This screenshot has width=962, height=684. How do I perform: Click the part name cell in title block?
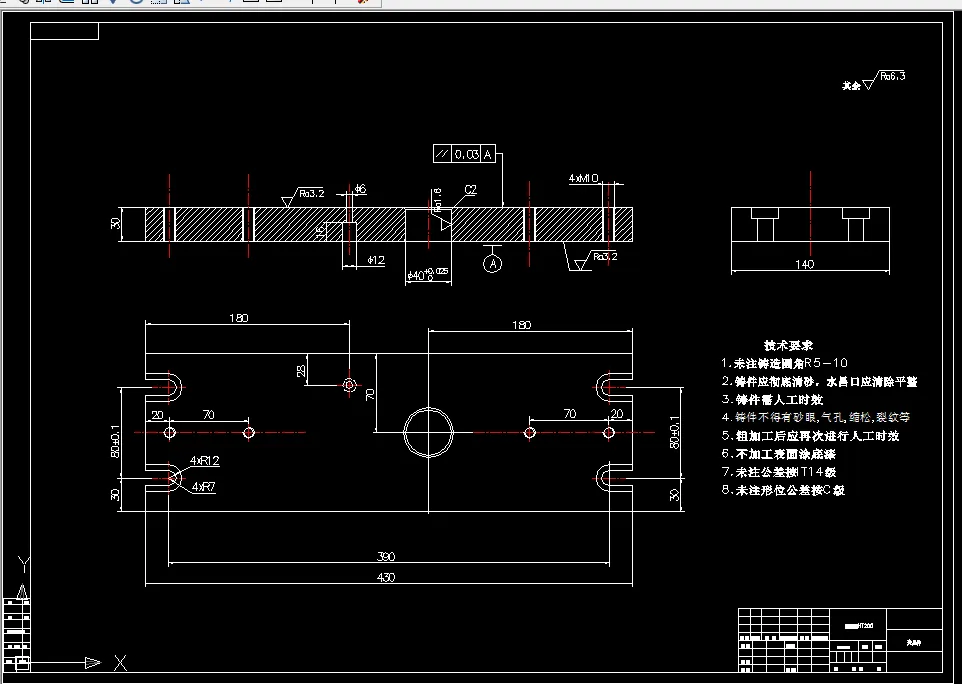(x=914, y=643)
